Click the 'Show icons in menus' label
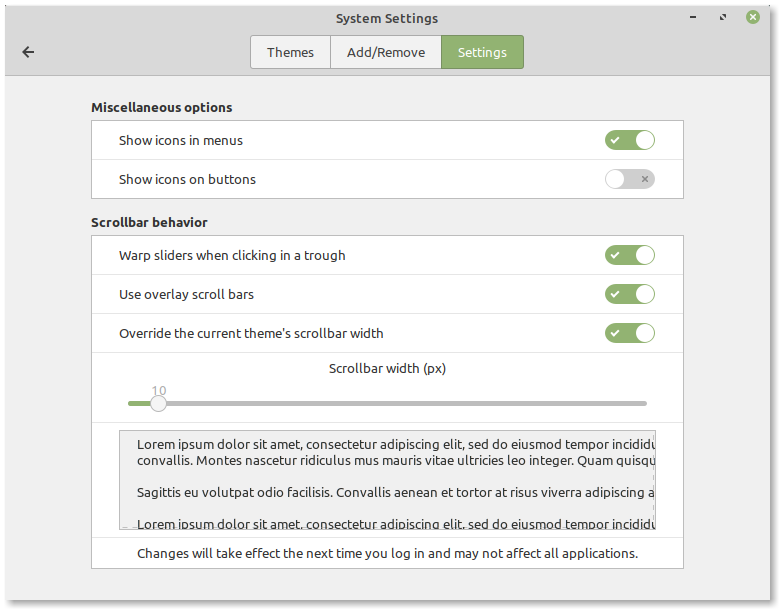The width and height of the screenshot is (779, 609). [x=181, y=140]
